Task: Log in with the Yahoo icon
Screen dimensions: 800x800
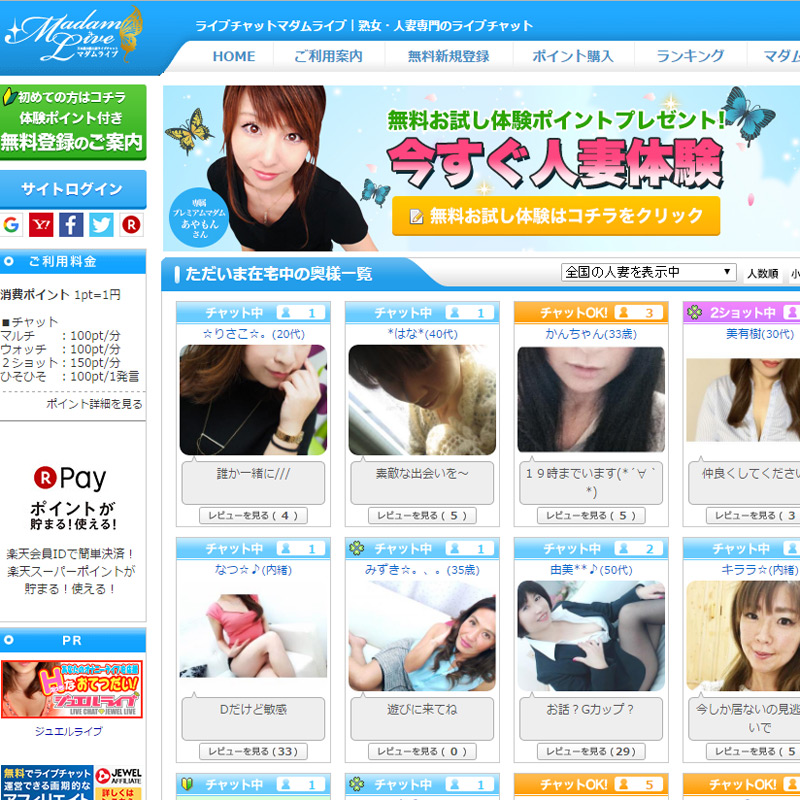Action: 41,224
